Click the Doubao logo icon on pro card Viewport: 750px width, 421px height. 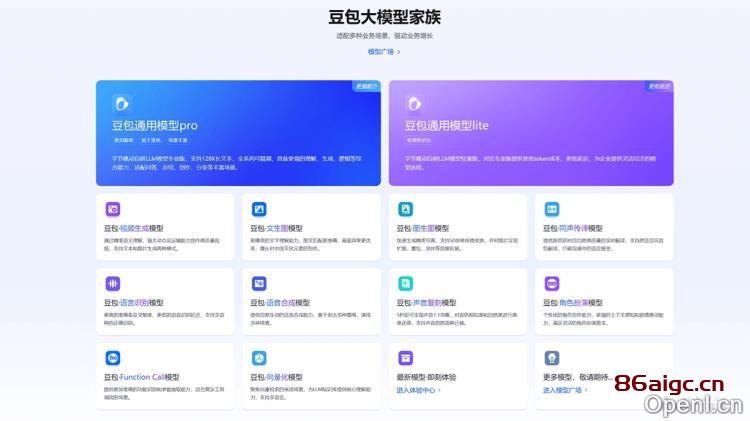pyautogui.click(x=121, y=104)
